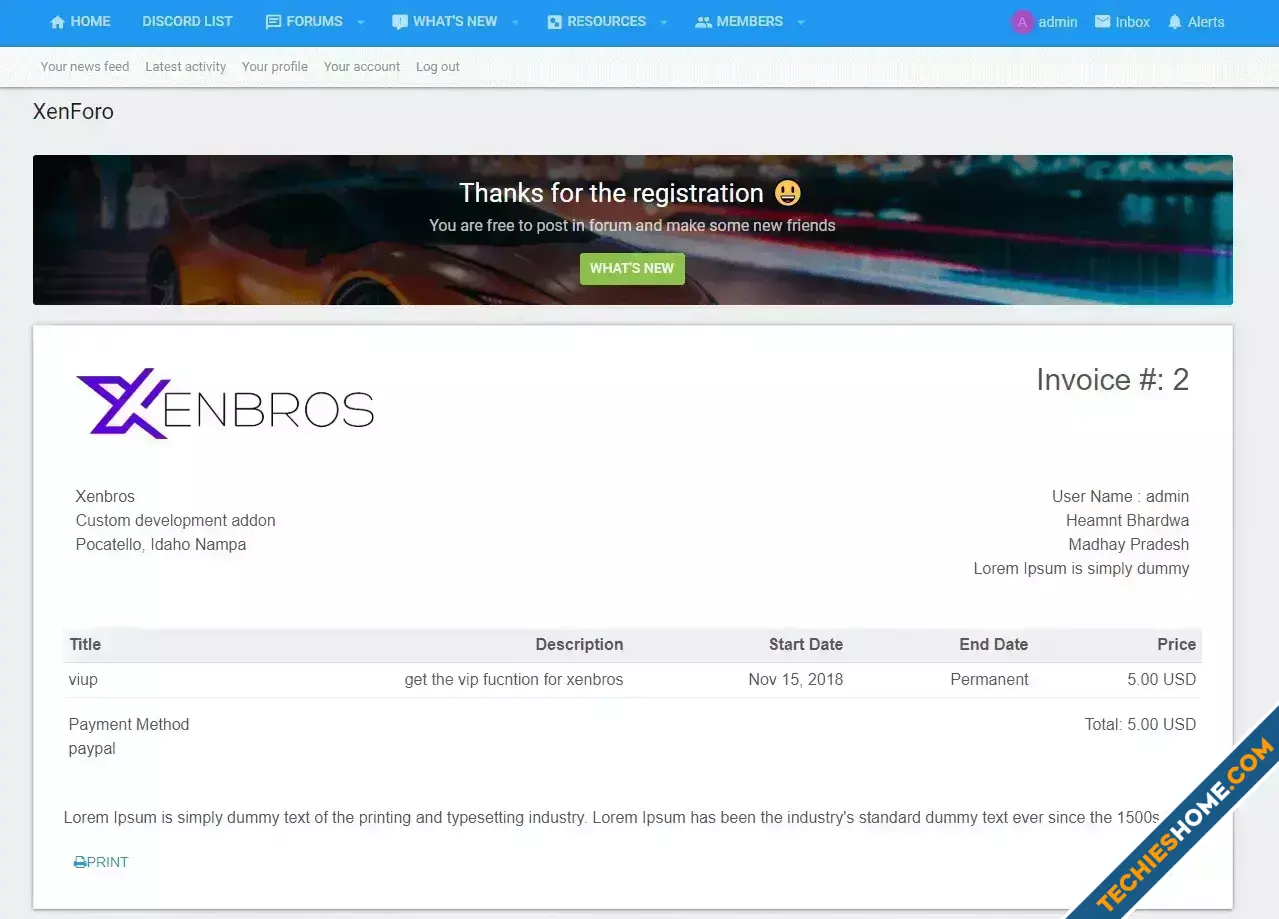Open the Forums navigation tab
The width and height of the screenshot is (1279, 919).
[x=304, y=21]
